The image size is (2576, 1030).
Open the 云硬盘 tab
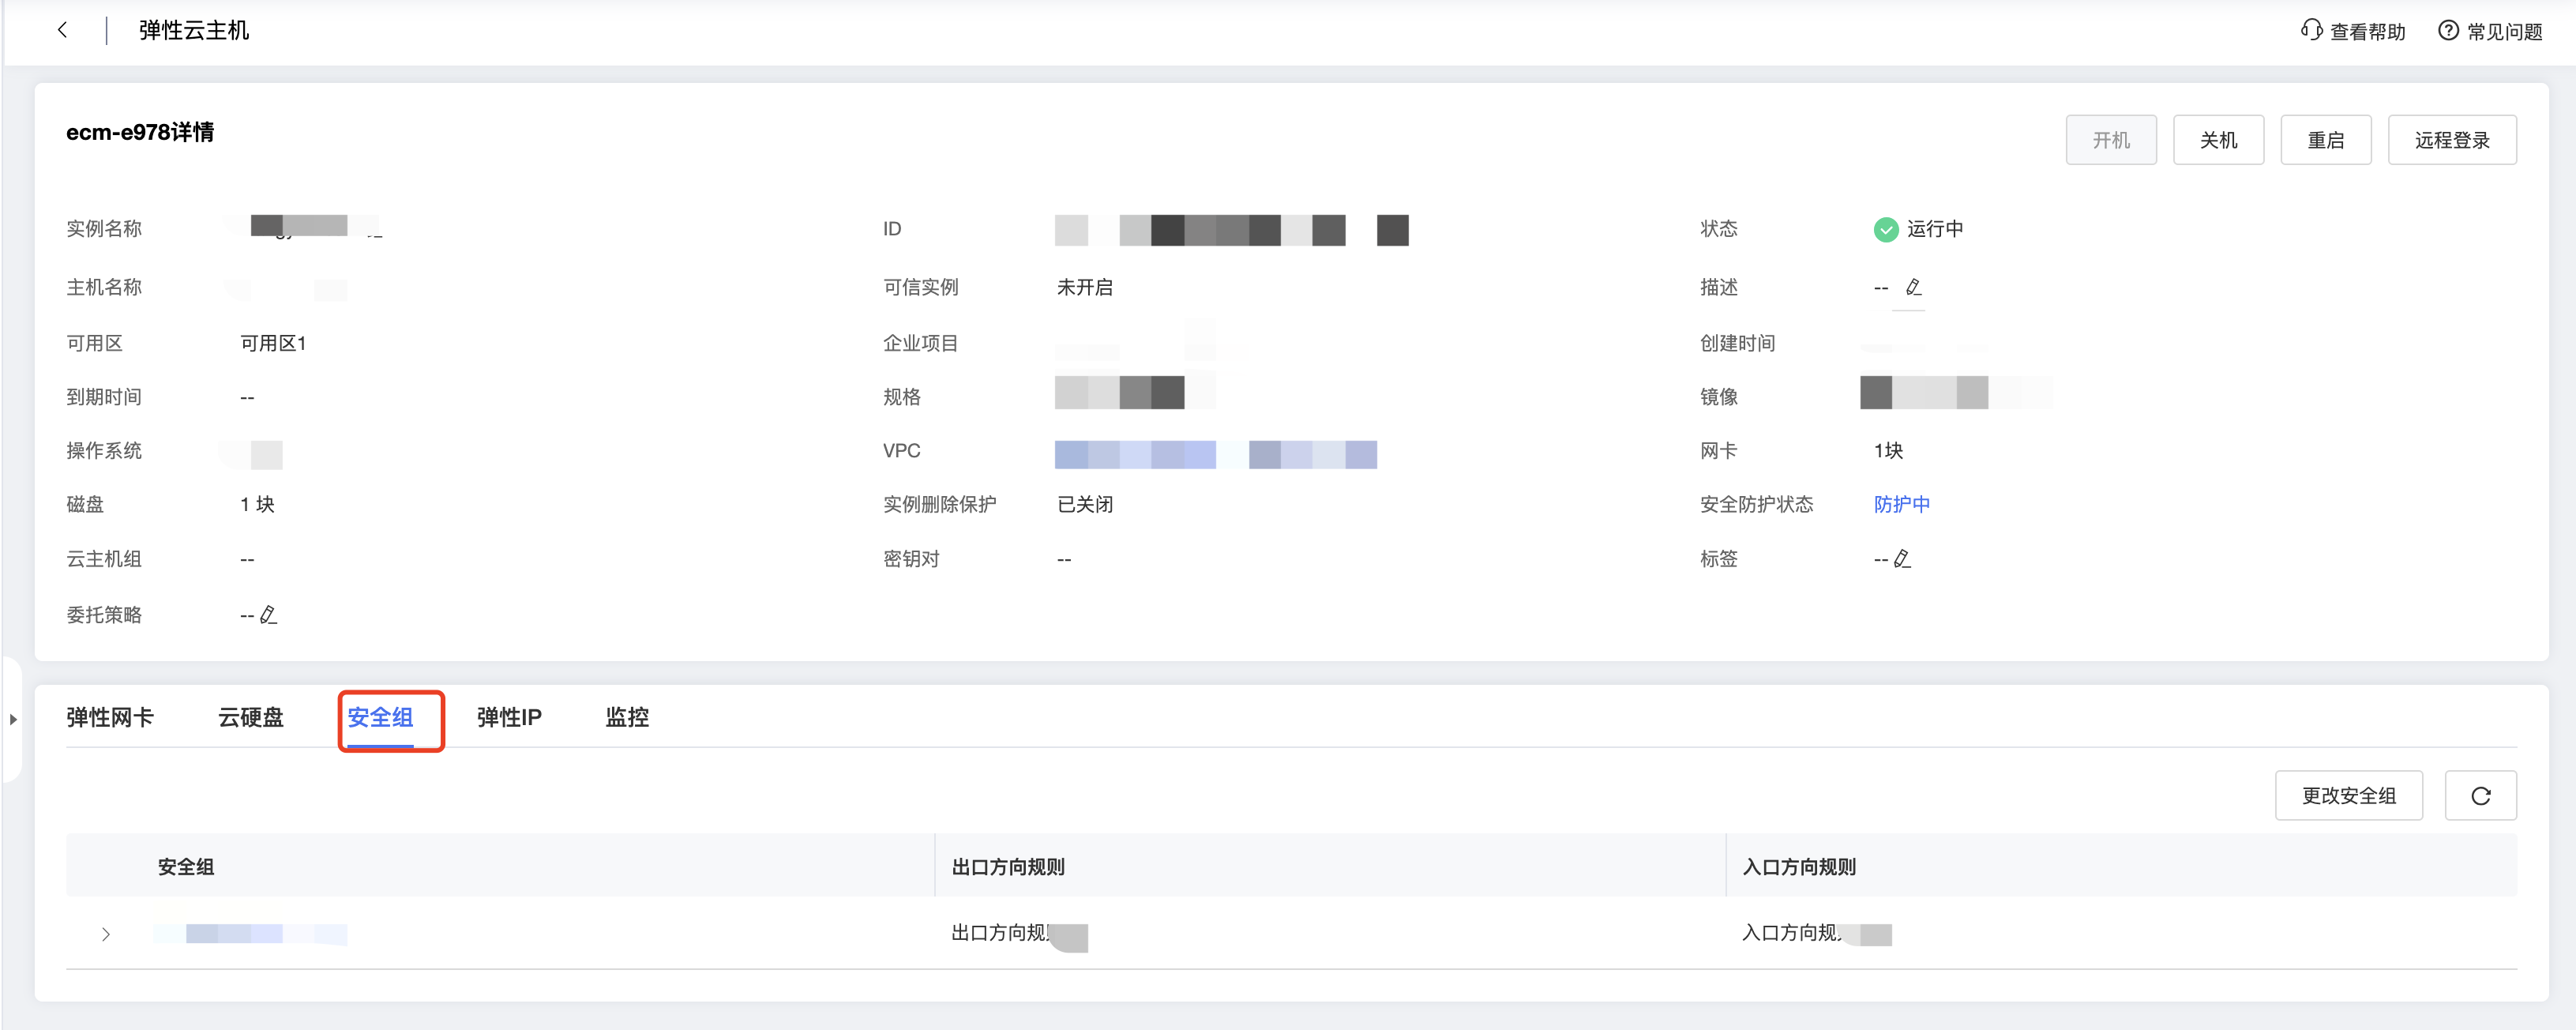[x=251, y=718]
